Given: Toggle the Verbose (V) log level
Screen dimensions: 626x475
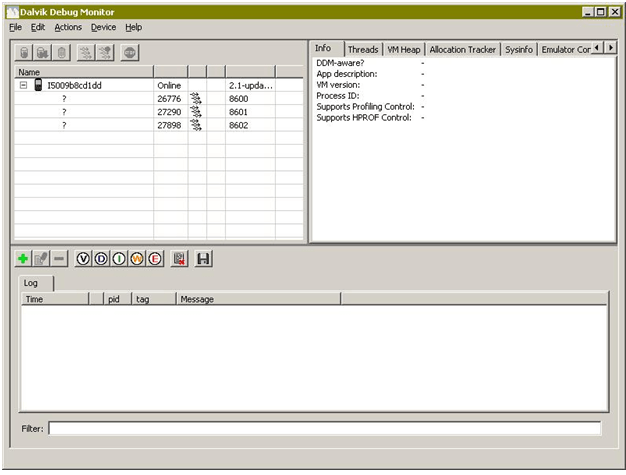Looking at the screenshot, I should tap(83, 259).
